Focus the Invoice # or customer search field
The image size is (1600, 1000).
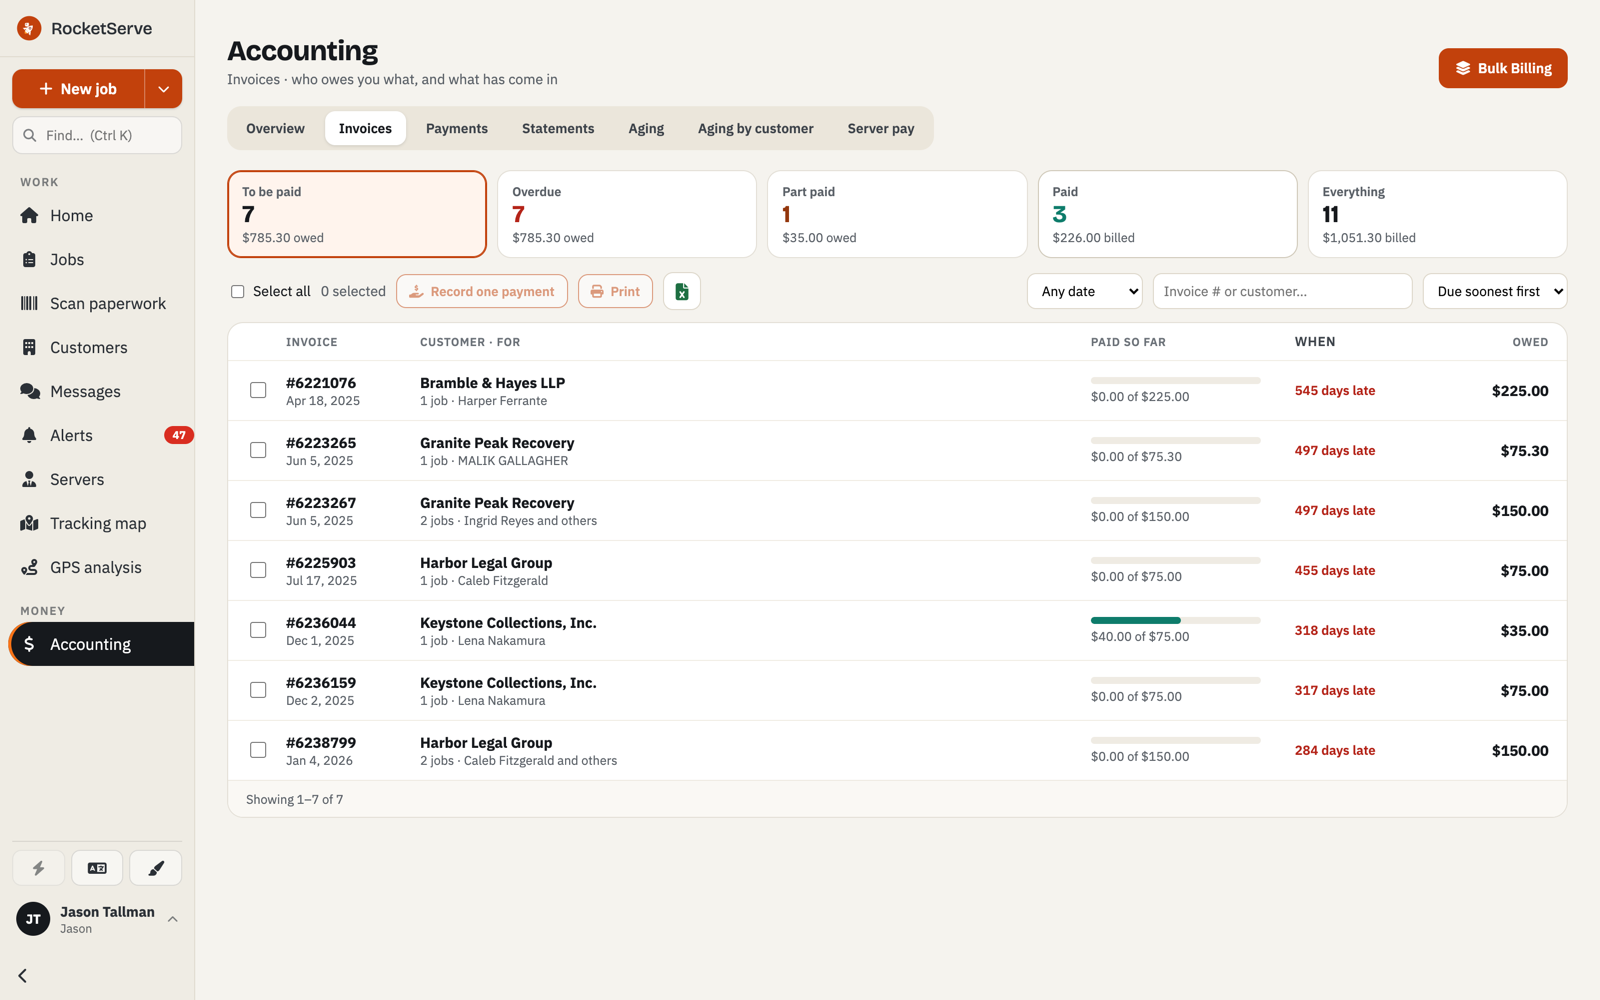1282,291
